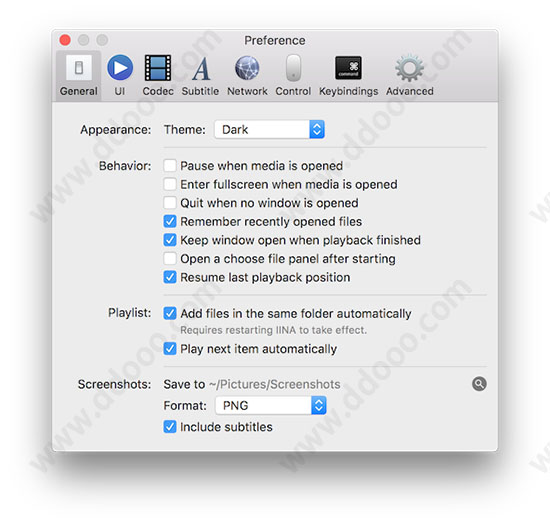
Task: Click the Subtitle tab label
Action: 200,91
